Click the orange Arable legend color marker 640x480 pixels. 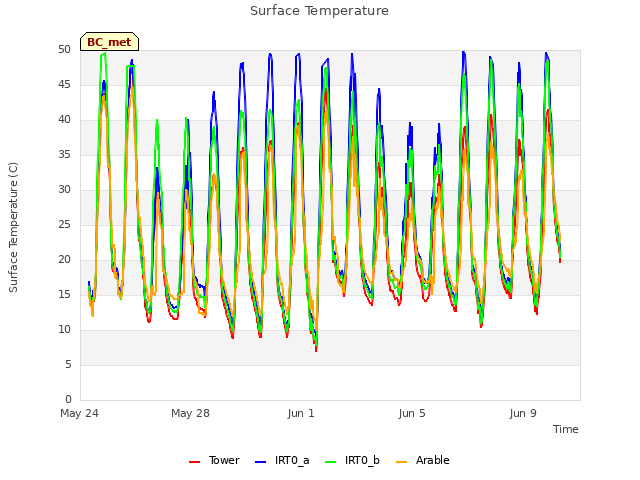pos(402,462)
